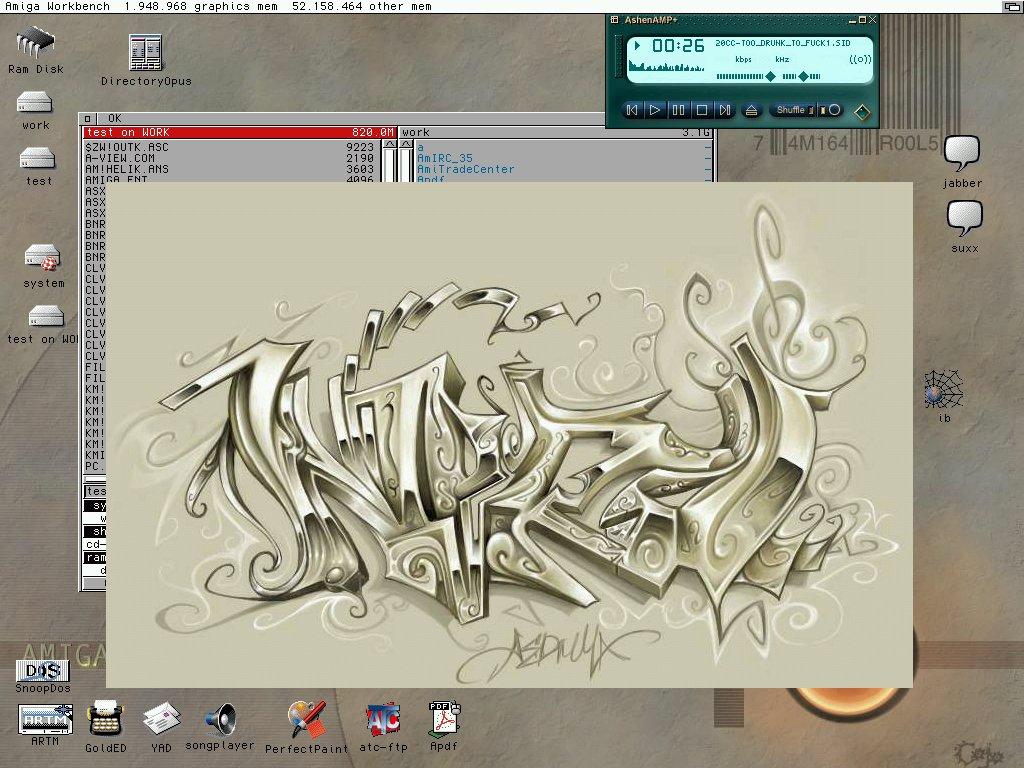Stop playback in AshenAMP+
Screen dimensions: 1024x768
(x=702, y=110)
